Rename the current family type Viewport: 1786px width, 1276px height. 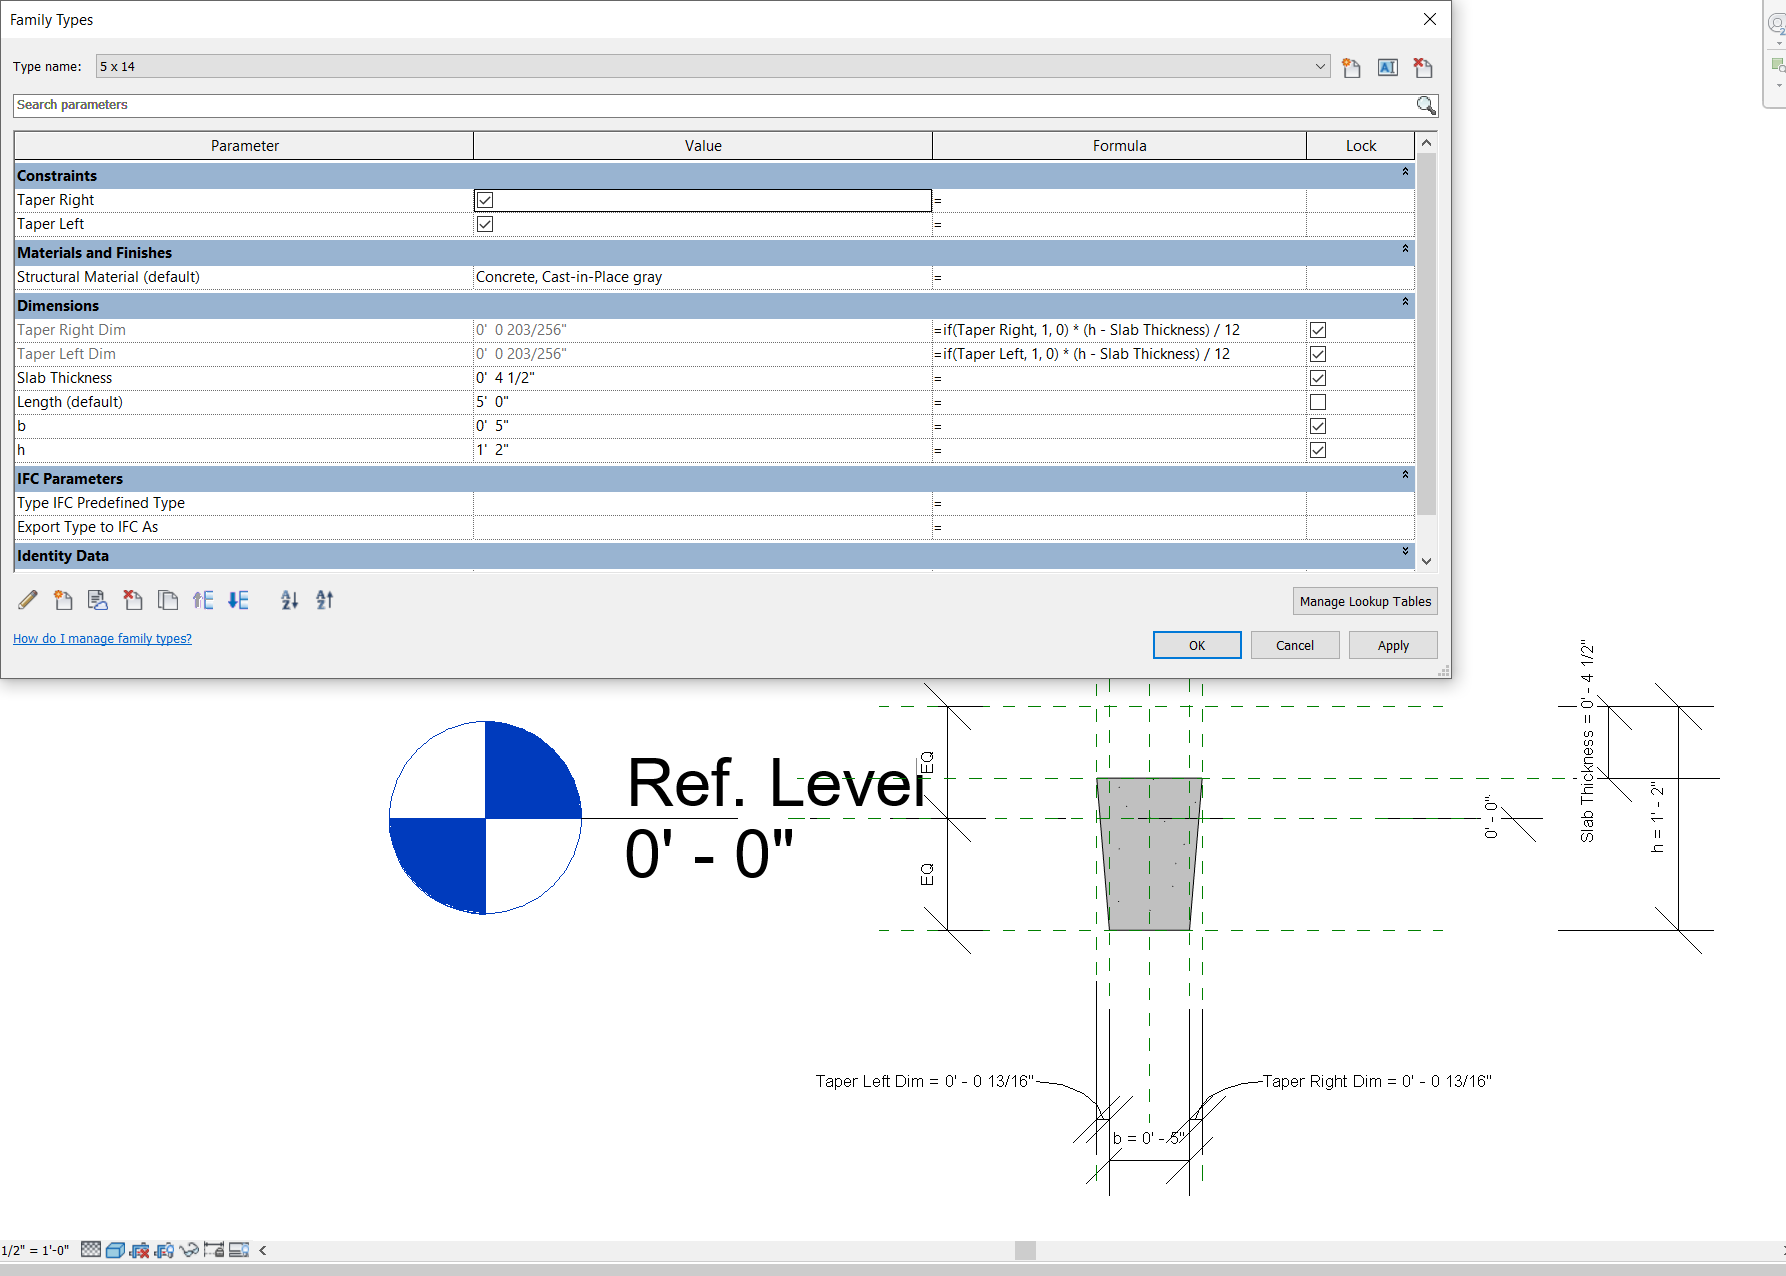1387,67
